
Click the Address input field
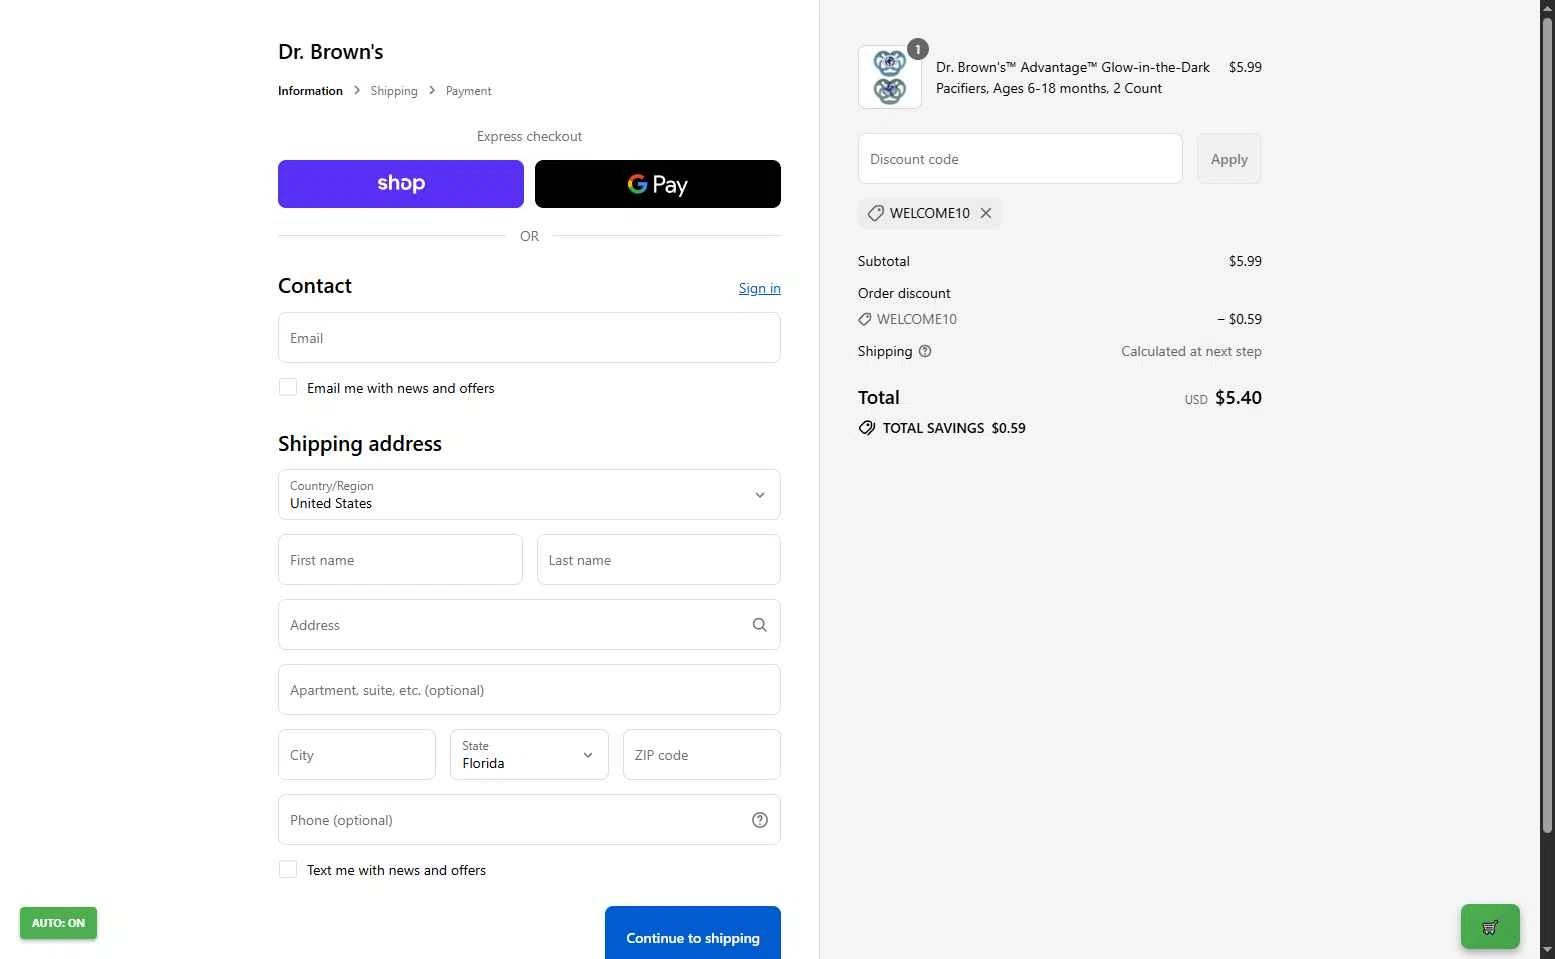529,625
